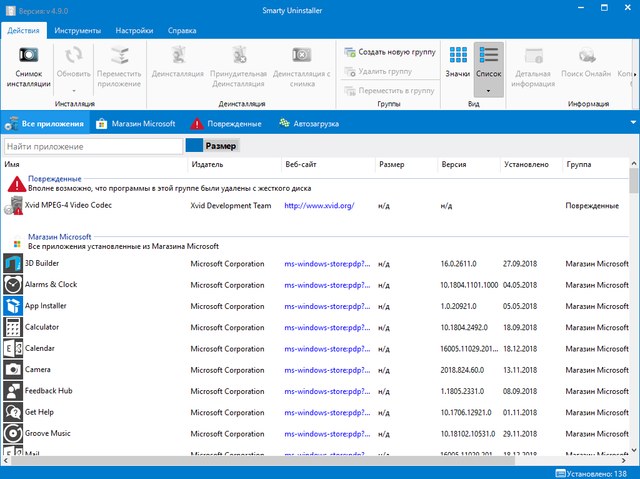Click the Calculator app icon
Image resolution: width=640 pixels, height=479 pixels.
(13, 327)
